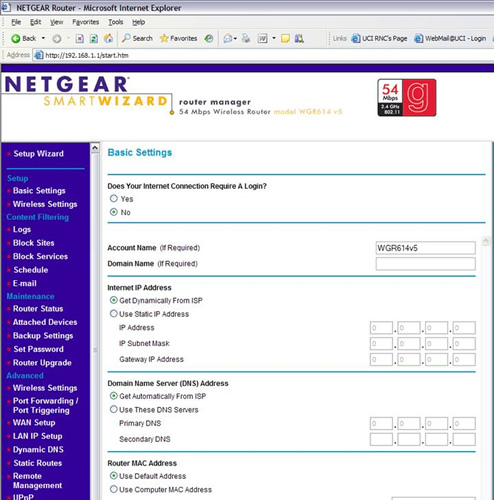Click the Print icon
494x500 pixels.
(x=246, y=39)
